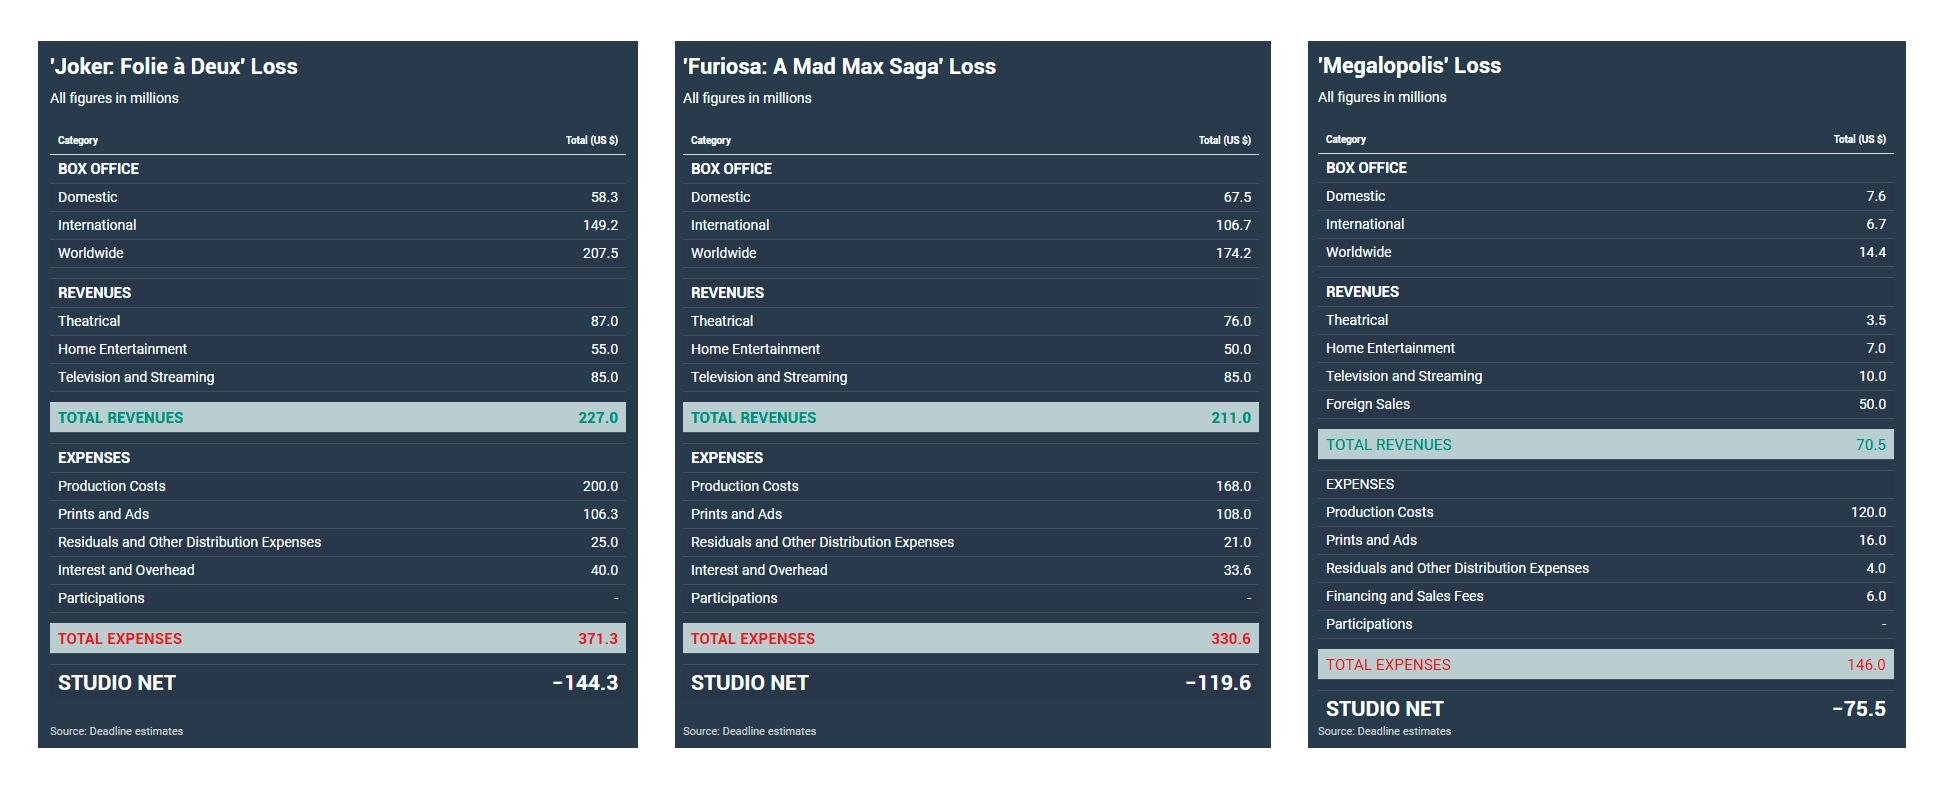Screen dimensions: 1942x788
Task: Click Furiosa Studio Net -119.6
Action: [x=1218, y=683]
